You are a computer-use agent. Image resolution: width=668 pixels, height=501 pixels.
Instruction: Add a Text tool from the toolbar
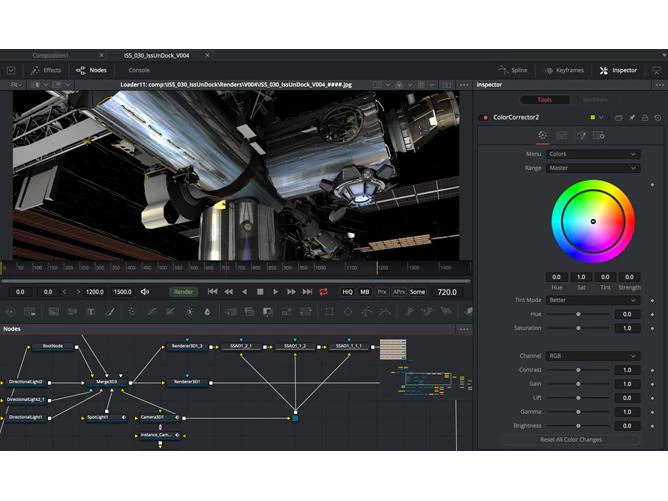click(x=91, y=312)
